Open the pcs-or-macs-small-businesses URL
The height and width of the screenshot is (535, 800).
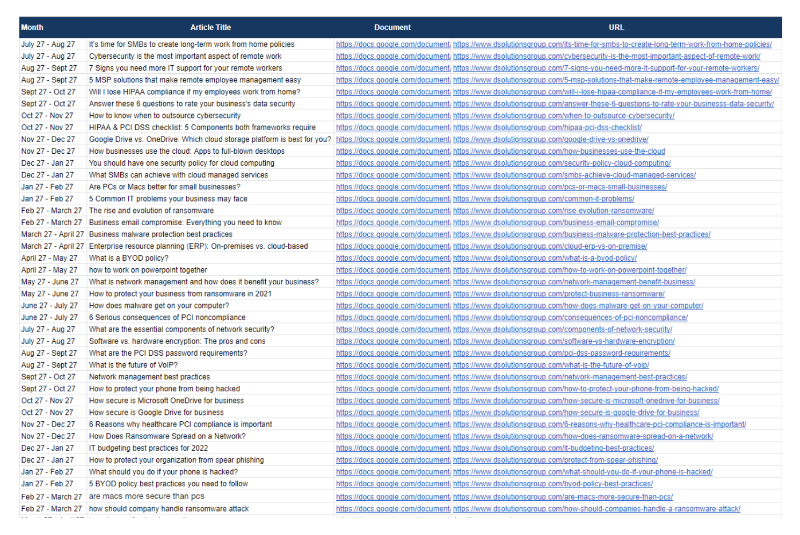(560, 187)
